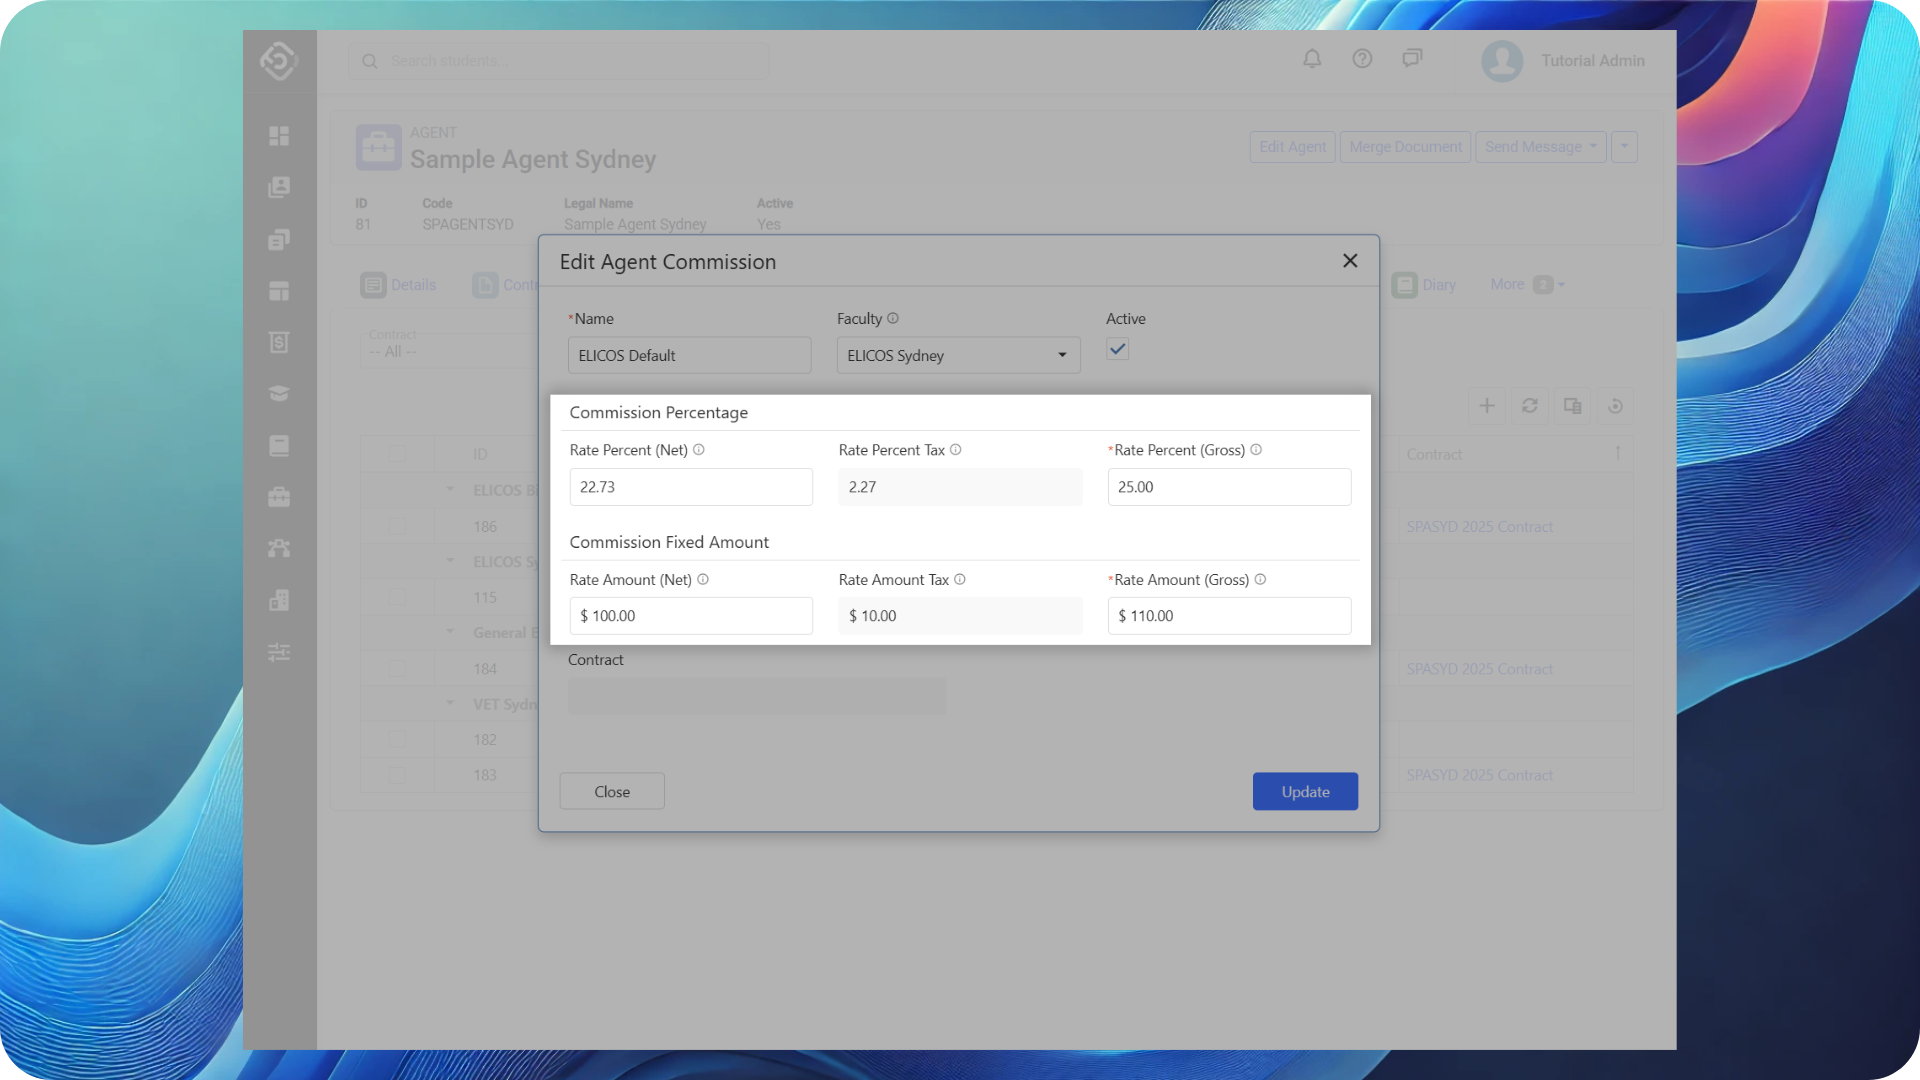Click the Close button in dialog
Viewport: 1920px width, 1080px height.
pos(612,791)
